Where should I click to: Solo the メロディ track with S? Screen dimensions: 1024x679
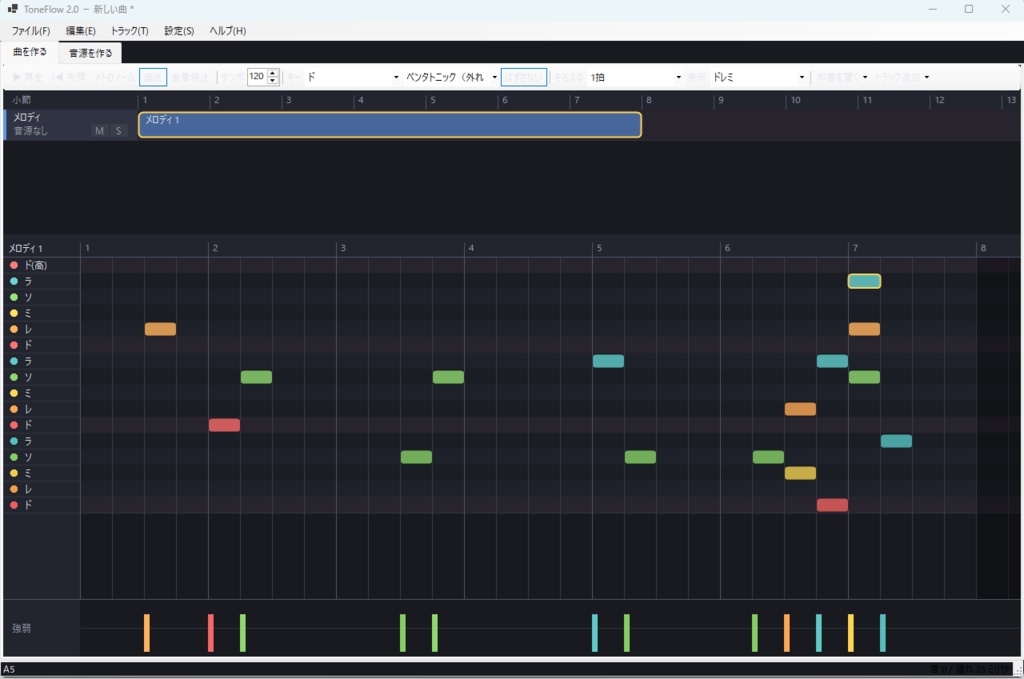pos(118,131)
